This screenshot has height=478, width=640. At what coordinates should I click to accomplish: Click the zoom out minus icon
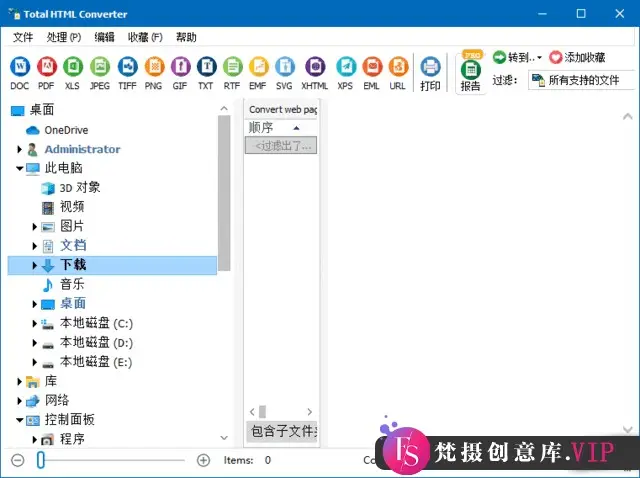[x=18, y=460]
